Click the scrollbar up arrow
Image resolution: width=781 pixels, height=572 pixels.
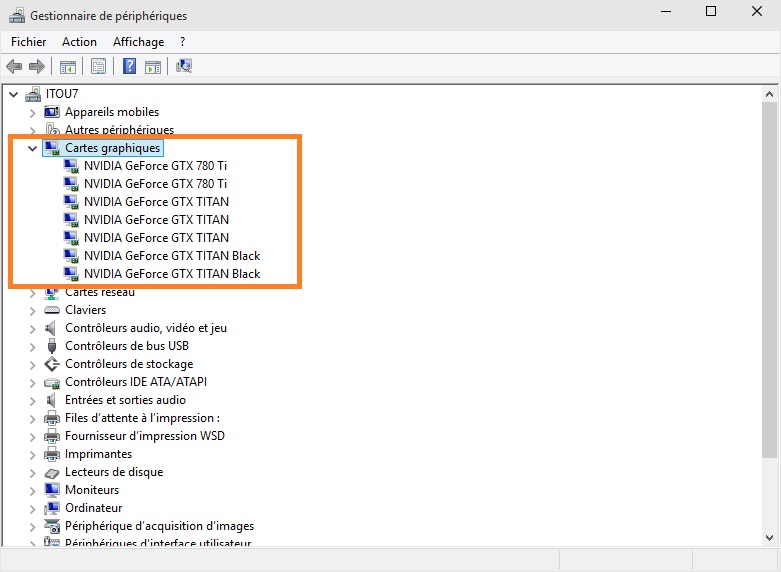point(769,94)
